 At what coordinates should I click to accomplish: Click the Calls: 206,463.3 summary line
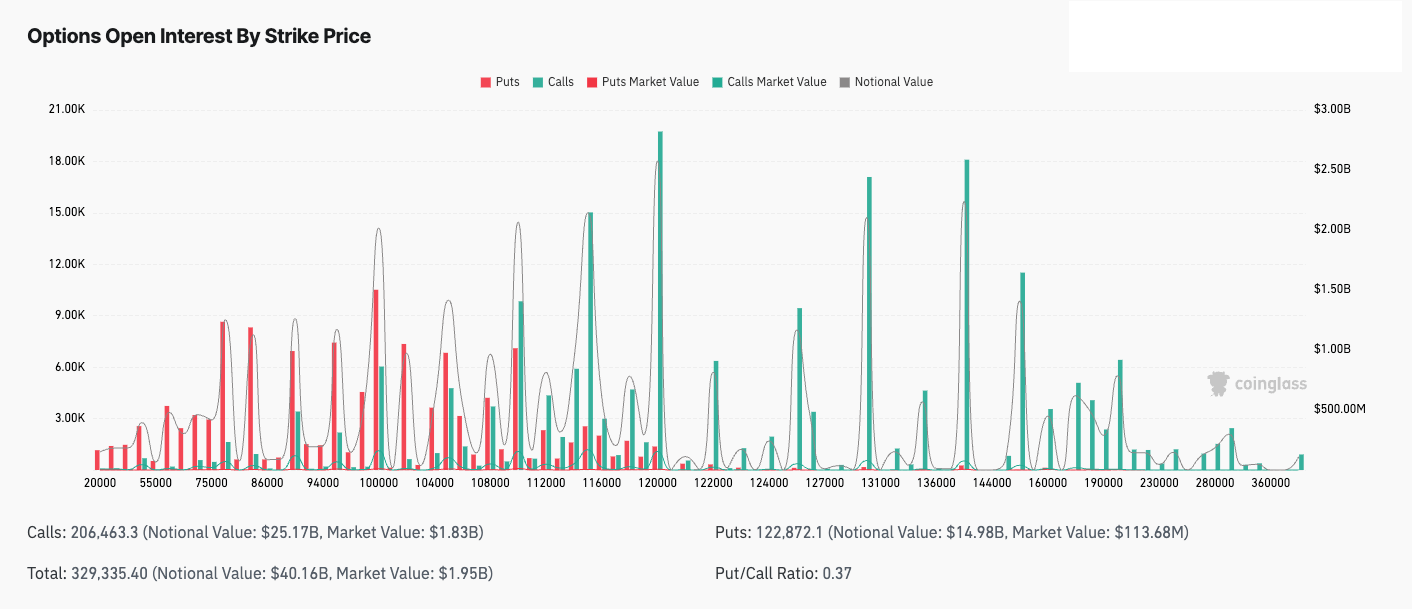click(255, 532)
